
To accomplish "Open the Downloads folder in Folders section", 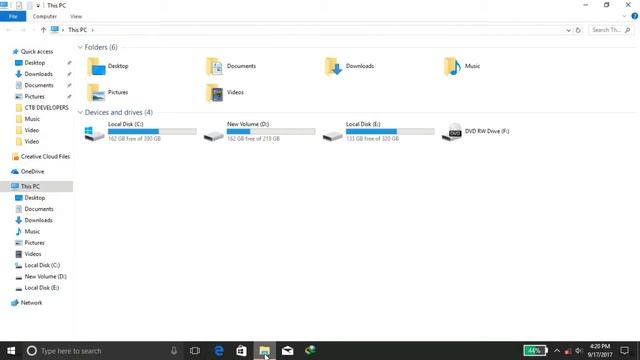I will 333,67.
